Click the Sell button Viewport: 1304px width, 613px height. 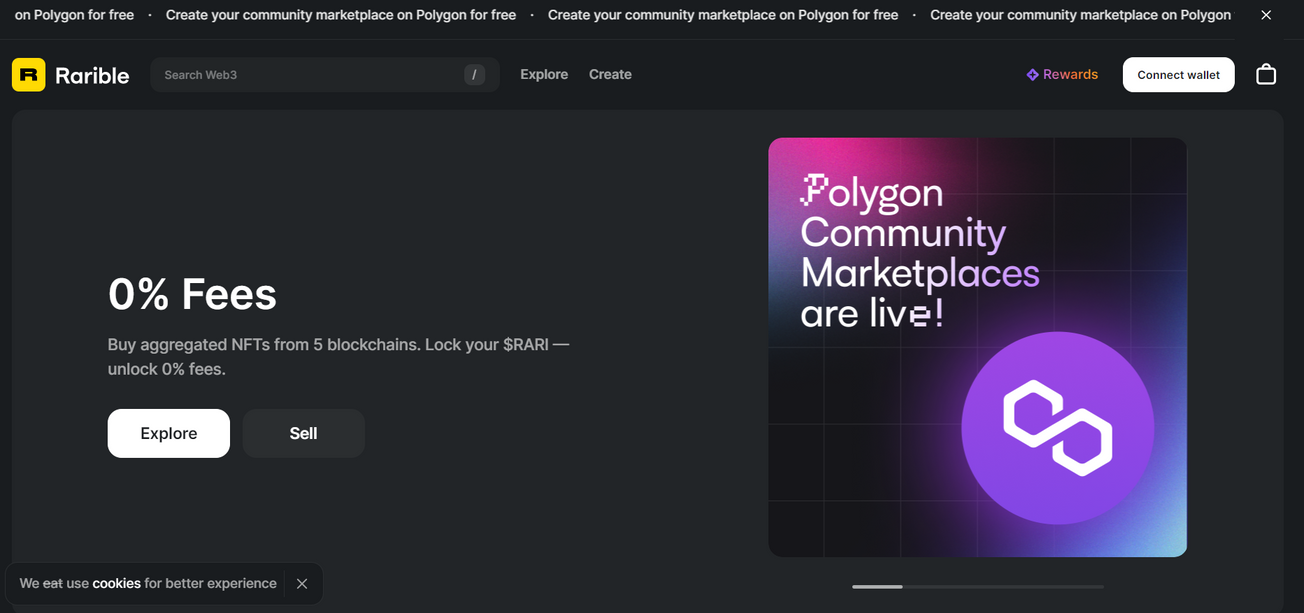click(x=304, y=433)
